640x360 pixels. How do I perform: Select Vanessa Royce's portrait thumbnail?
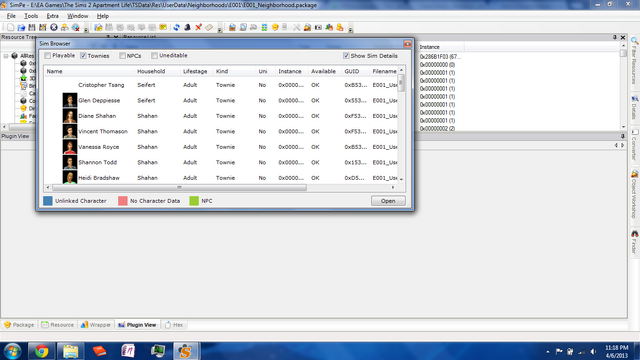pyautogui.click(x=70, y=147)
